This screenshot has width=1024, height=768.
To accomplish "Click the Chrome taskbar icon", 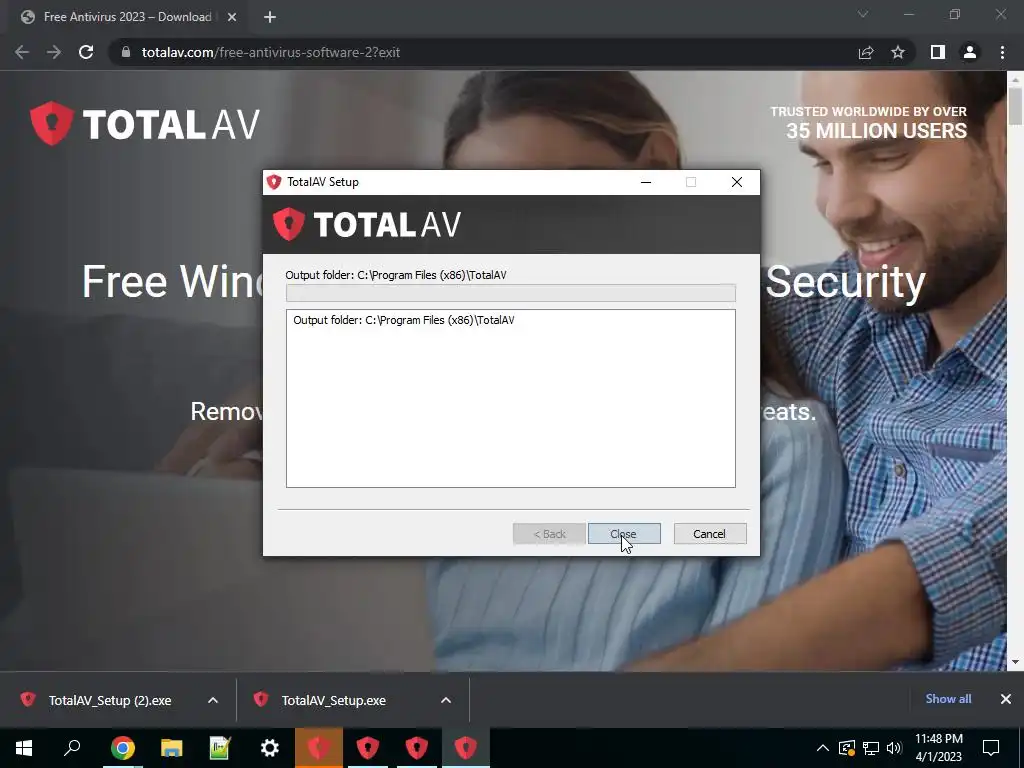I will [122, 748].
